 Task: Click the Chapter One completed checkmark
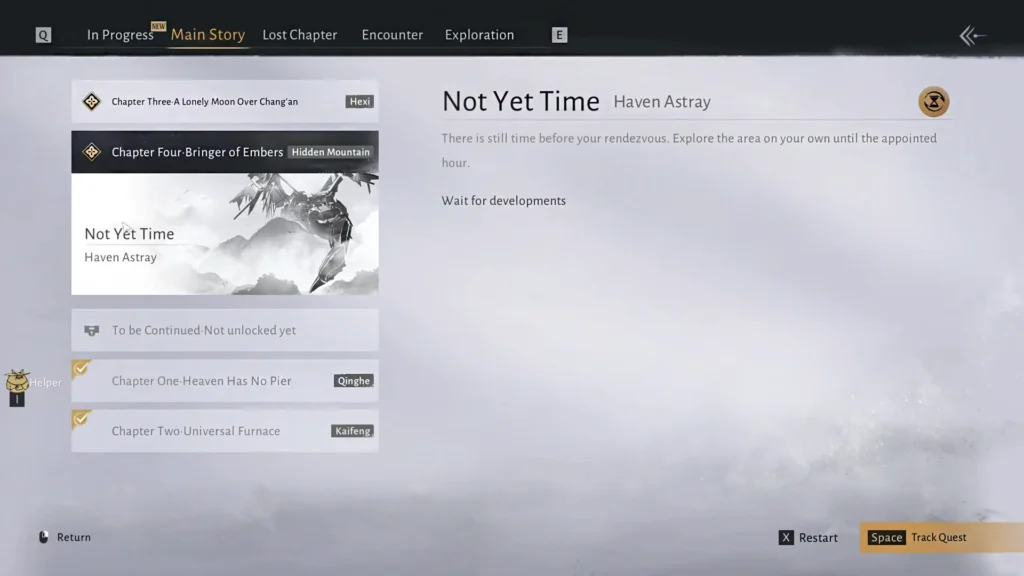[x=81, y=369]
